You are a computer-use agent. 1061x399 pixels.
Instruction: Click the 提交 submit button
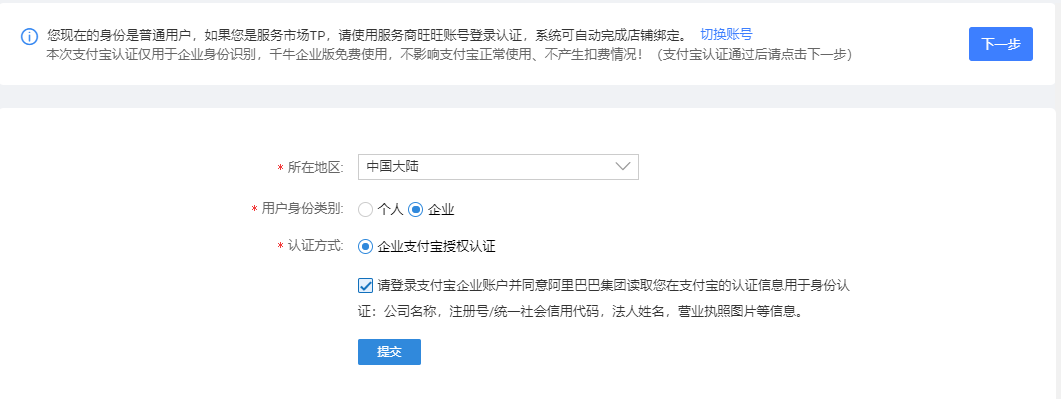389,352
